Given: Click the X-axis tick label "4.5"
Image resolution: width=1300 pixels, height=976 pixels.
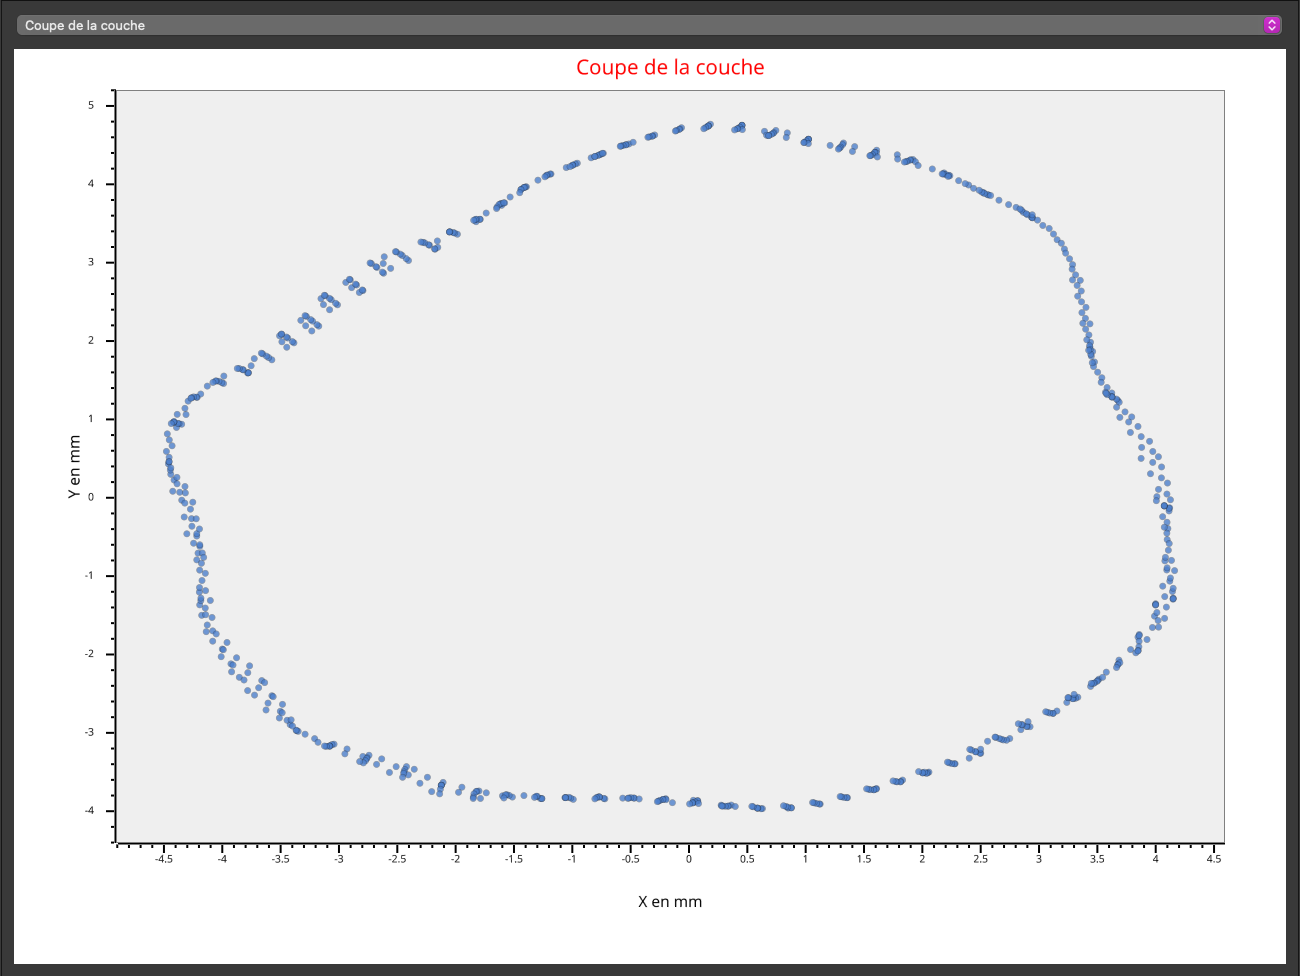Looking at the screenshot, I should [1213, 858].
